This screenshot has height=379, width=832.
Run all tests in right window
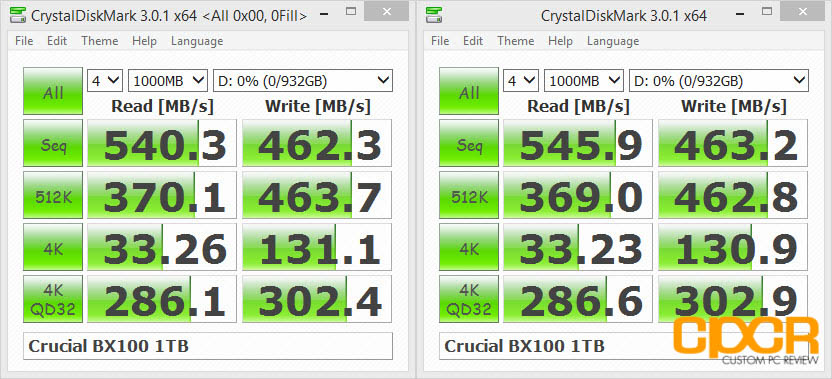point(469,91)
